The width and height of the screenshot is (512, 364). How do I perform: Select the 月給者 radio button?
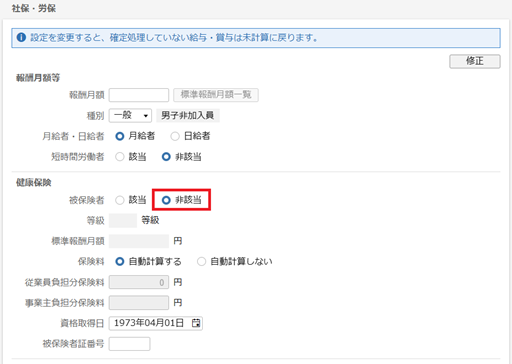pos(120,136)
